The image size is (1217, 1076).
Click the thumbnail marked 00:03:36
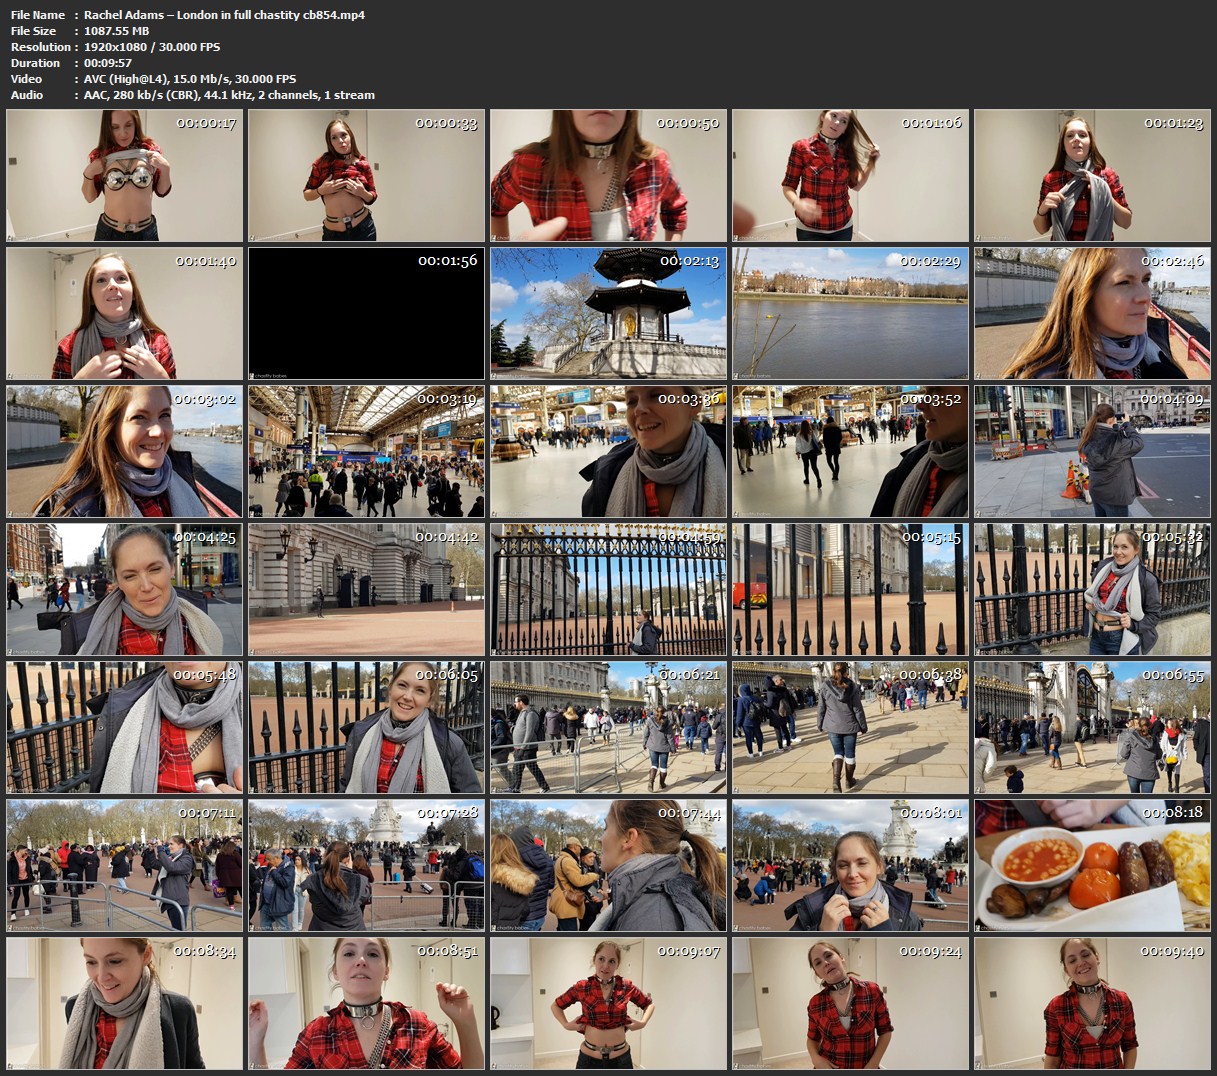pyautogui.click(x=609, y=452)
